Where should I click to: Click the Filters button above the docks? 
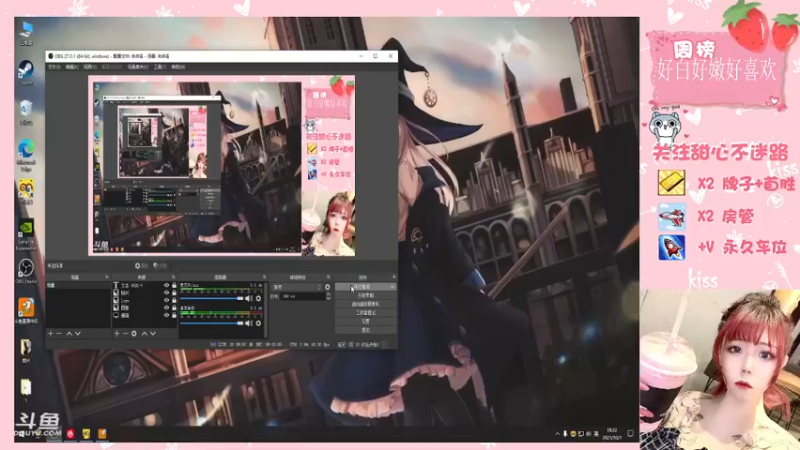160,266
